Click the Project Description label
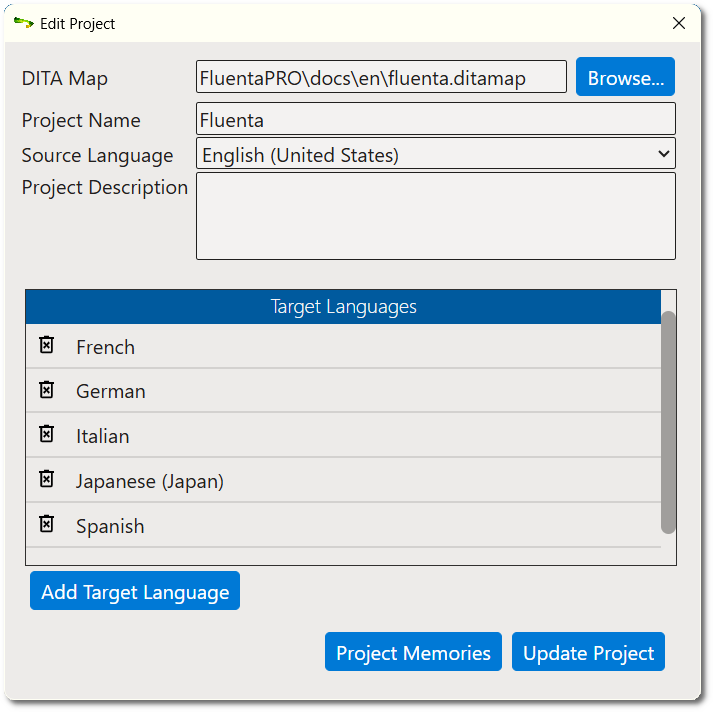Viewport: 713px width, 712px height. tap(105, 188)
